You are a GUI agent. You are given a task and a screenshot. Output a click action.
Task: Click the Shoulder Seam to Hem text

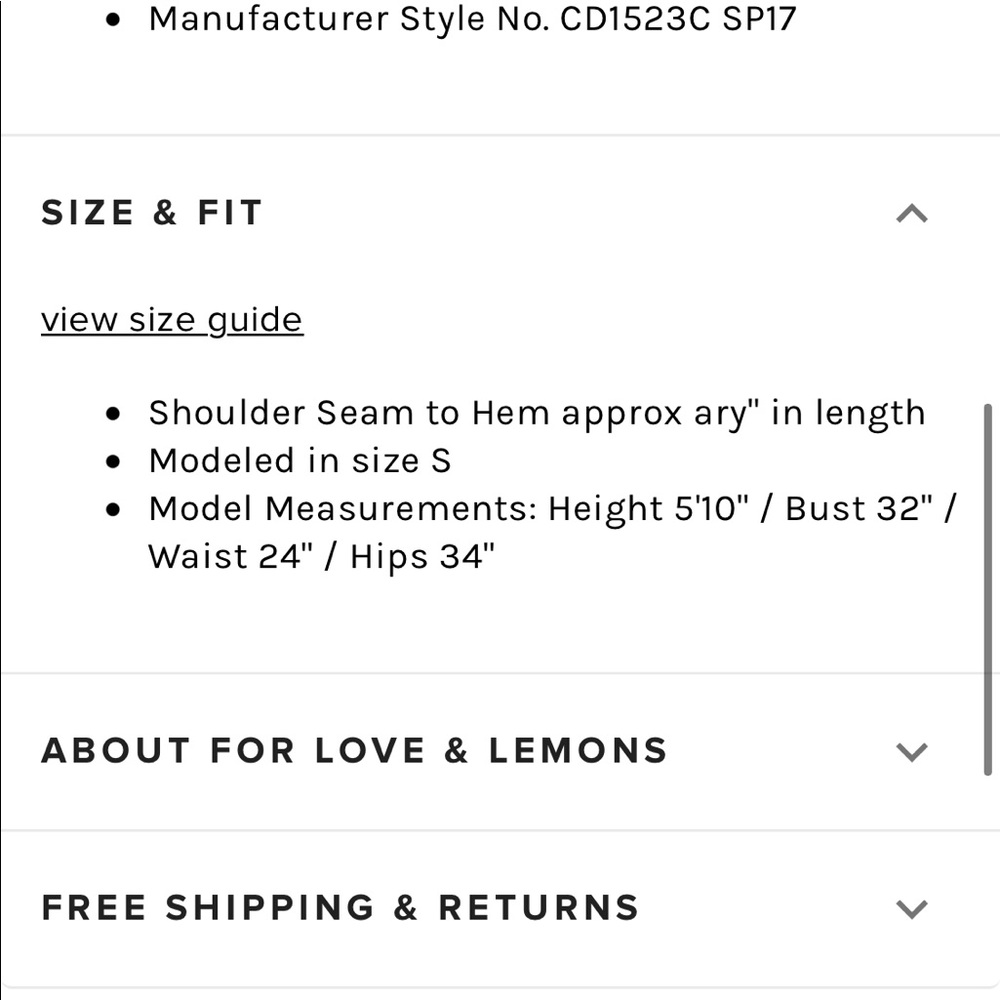click(x=537, y=412)
